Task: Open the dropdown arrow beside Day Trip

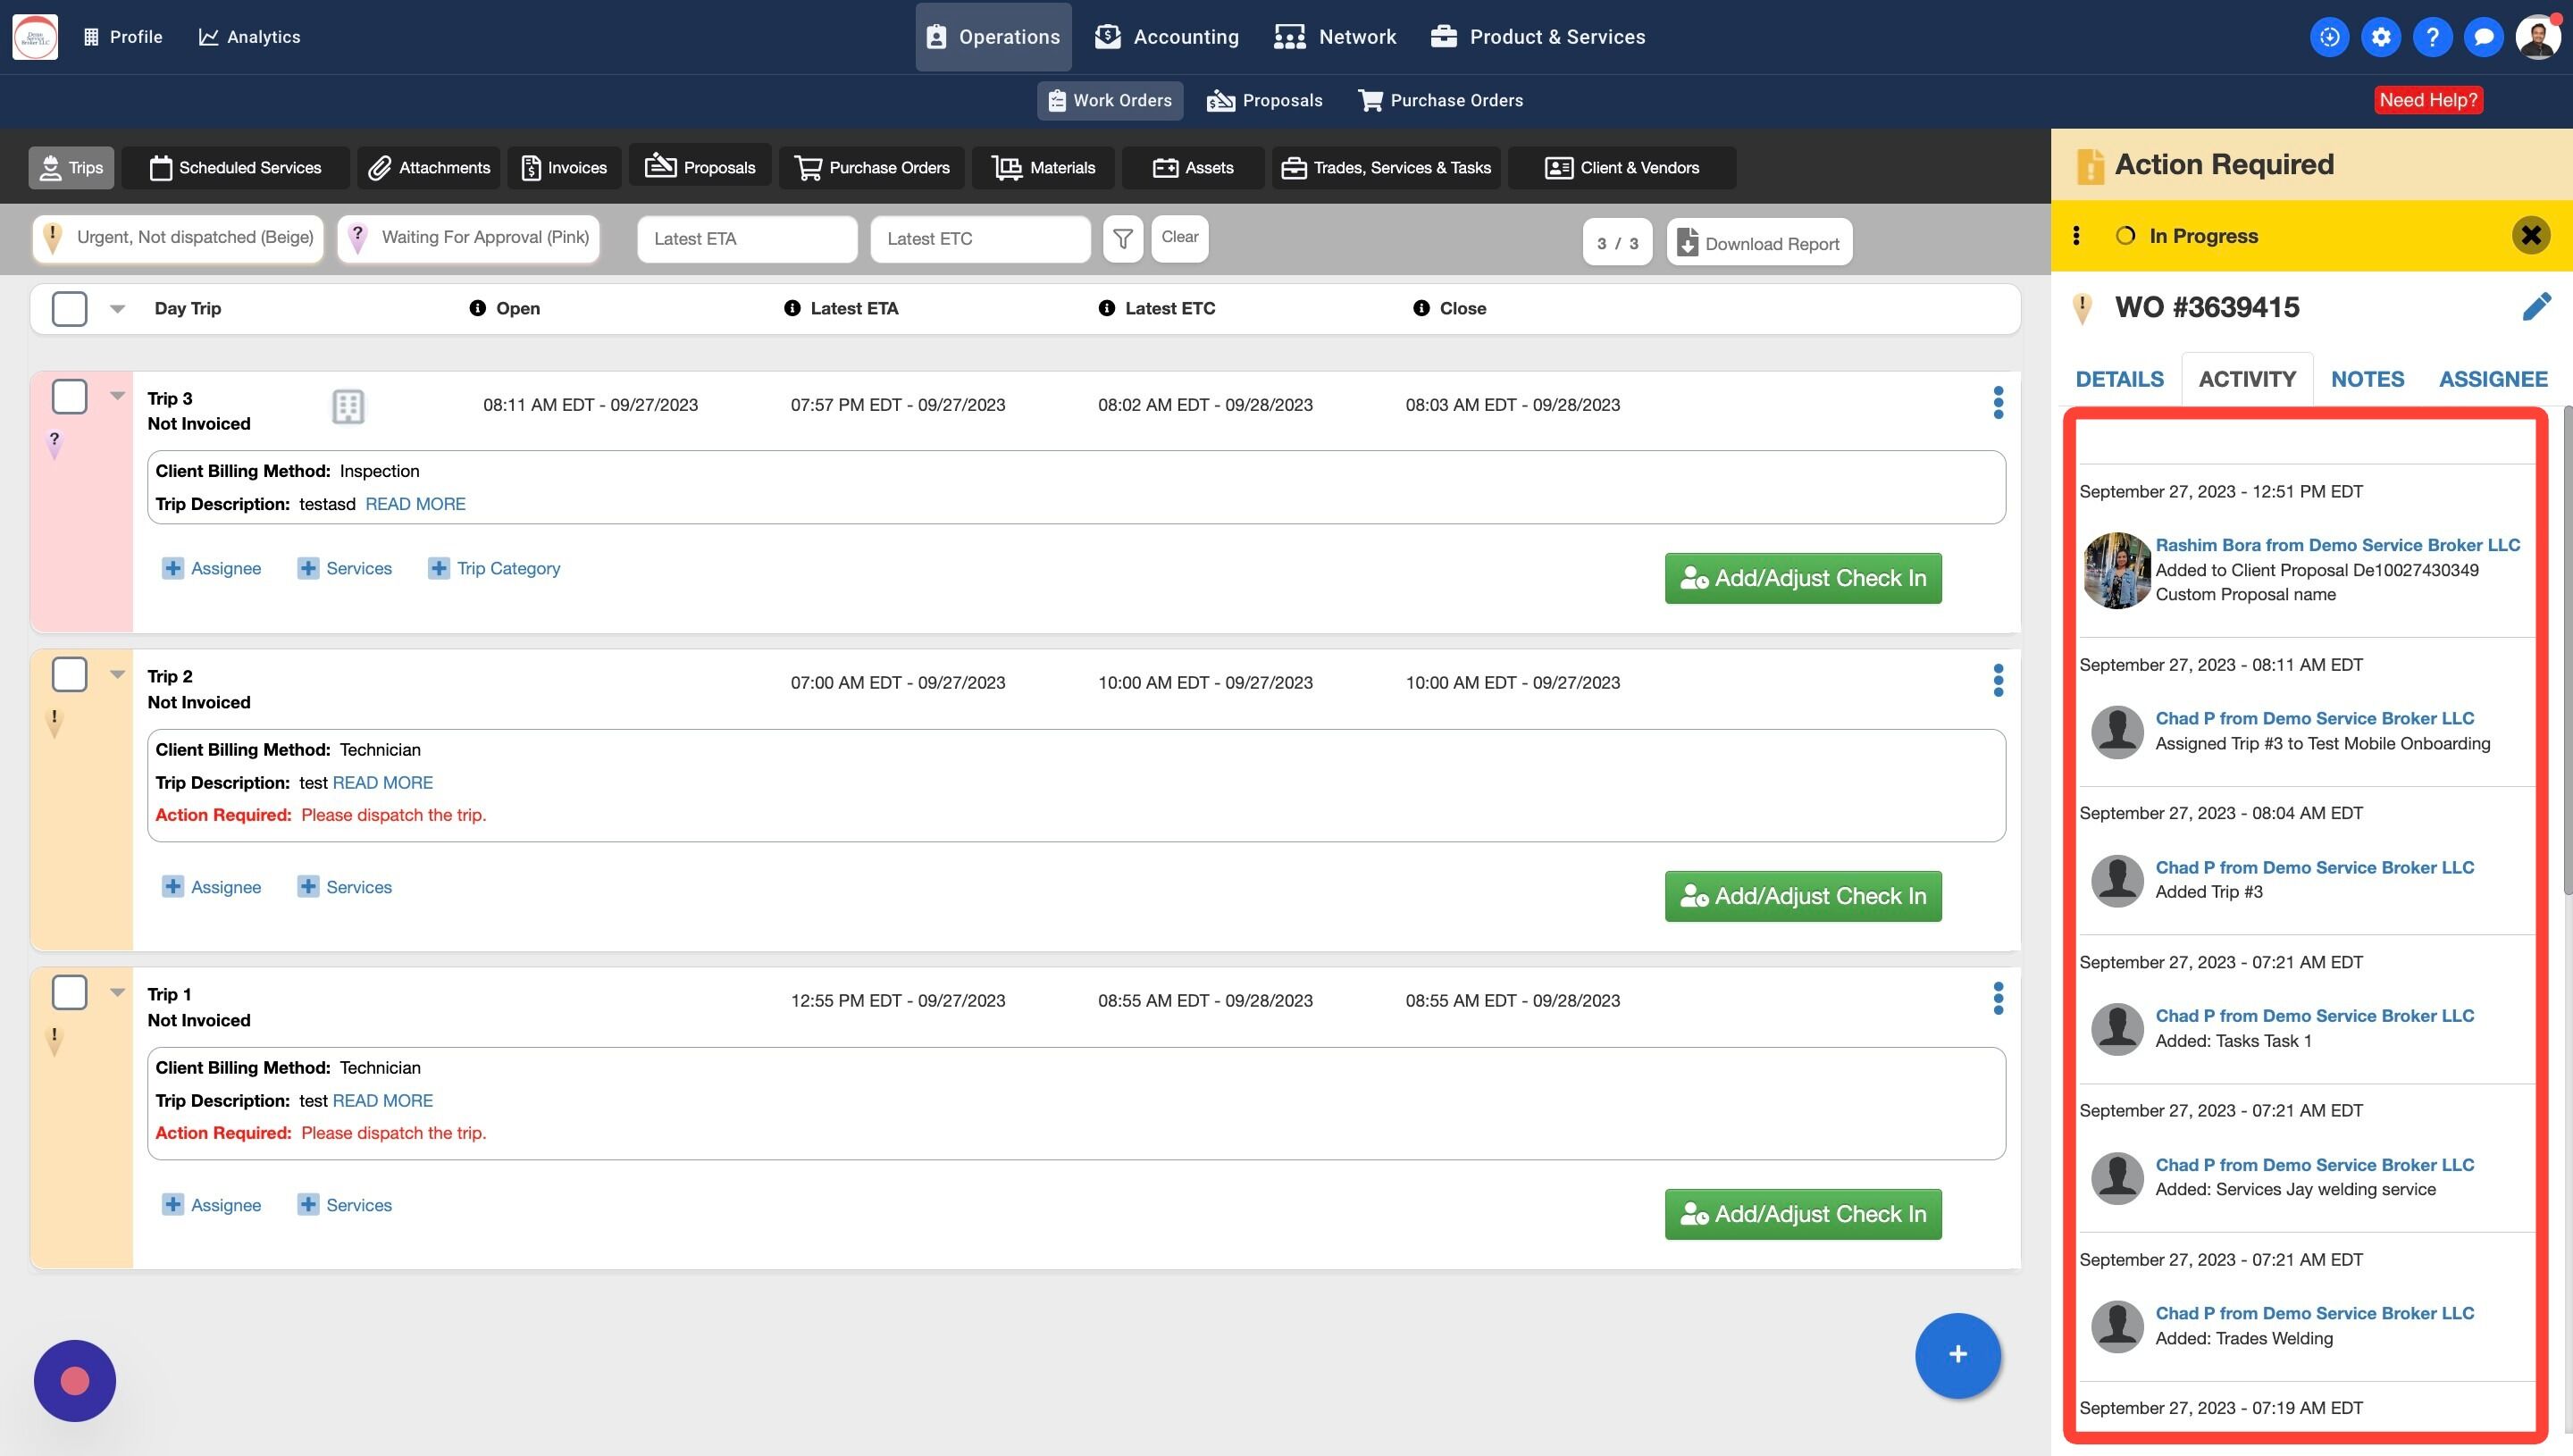Action: point(117,309)
